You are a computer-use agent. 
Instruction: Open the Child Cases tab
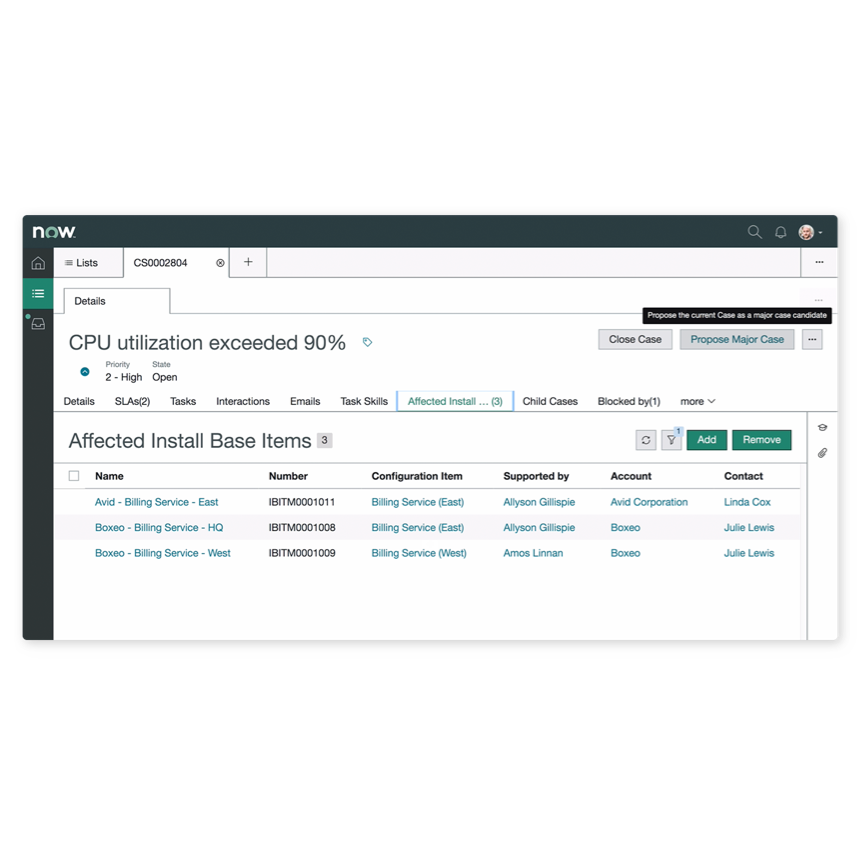(549, 401)
